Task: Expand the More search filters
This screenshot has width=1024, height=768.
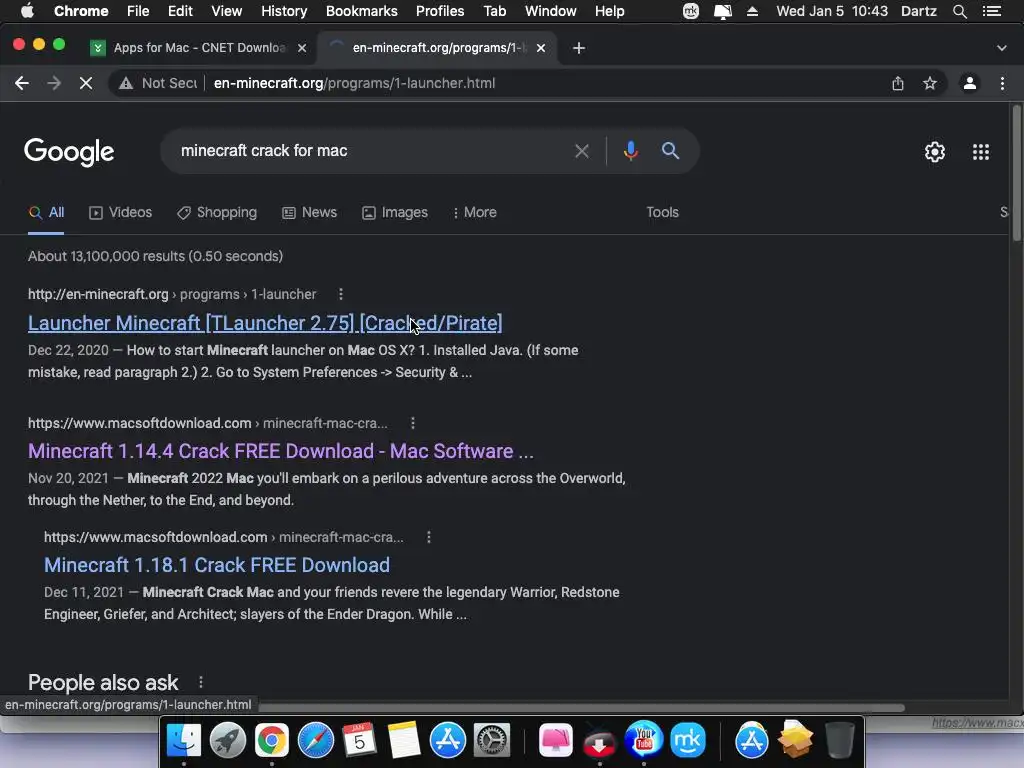Action: coord(475,212)
